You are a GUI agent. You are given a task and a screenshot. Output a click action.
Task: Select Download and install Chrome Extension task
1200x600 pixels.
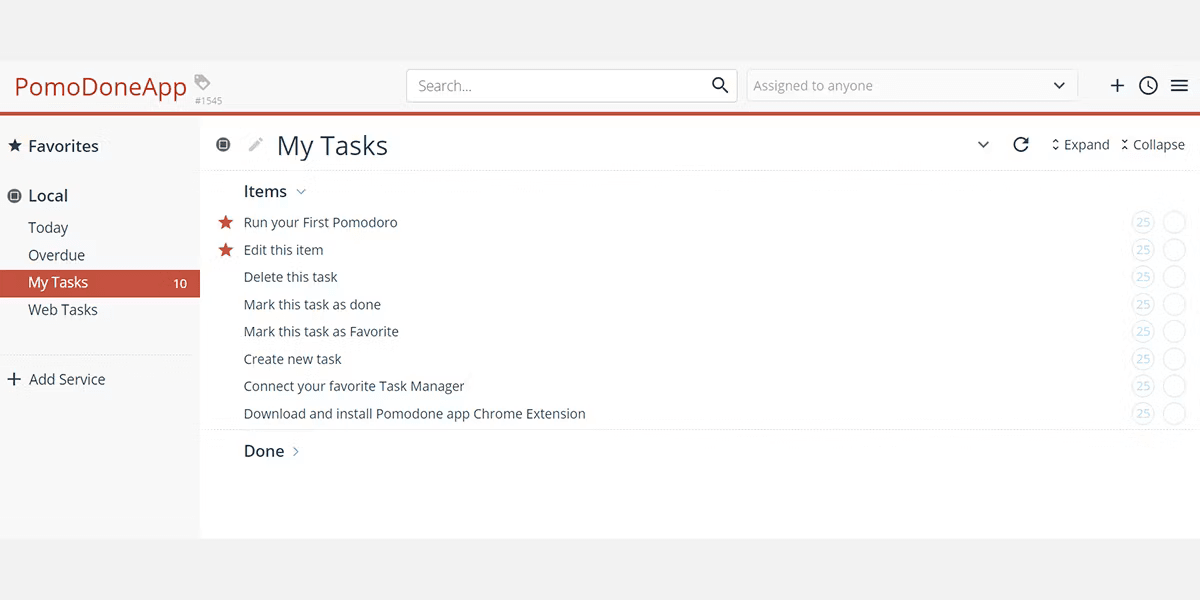414,414
